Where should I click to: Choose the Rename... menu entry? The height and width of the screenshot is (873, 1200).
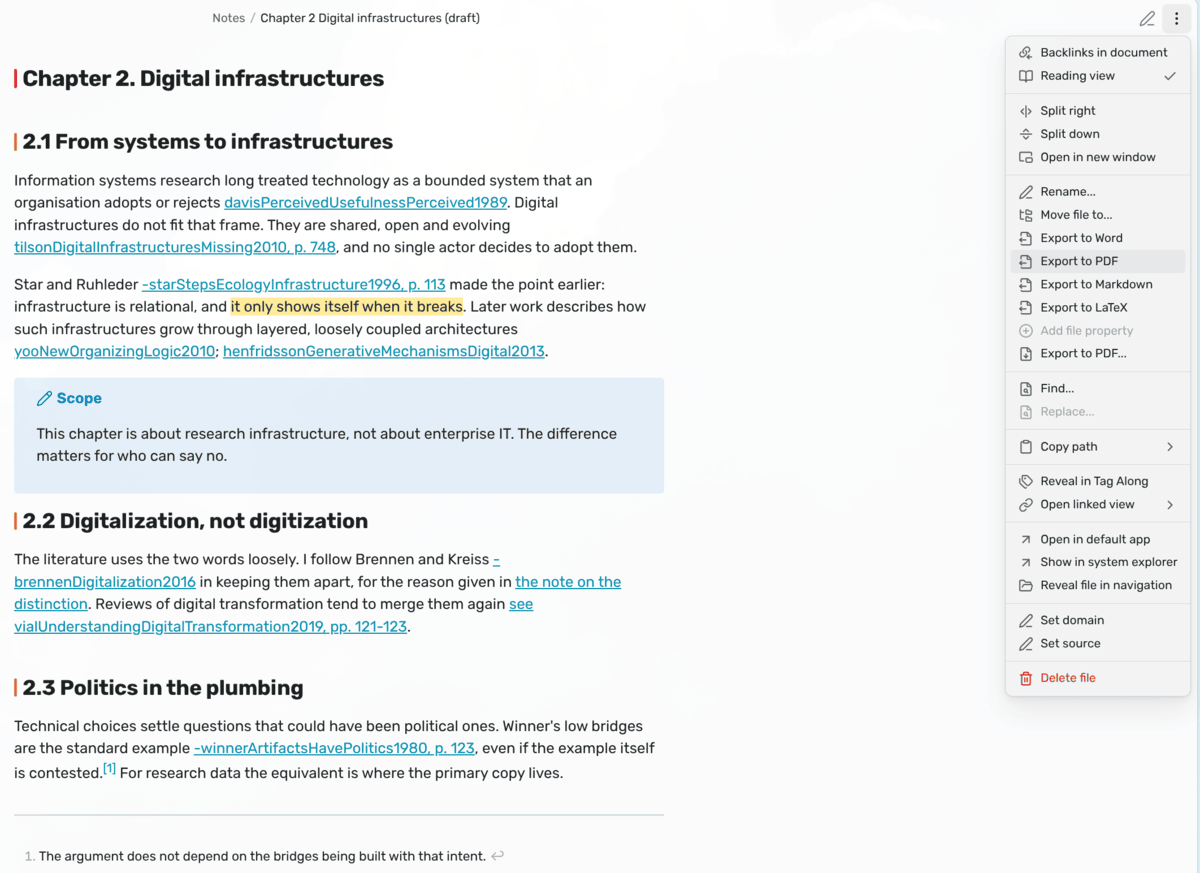coord(1098,192)
